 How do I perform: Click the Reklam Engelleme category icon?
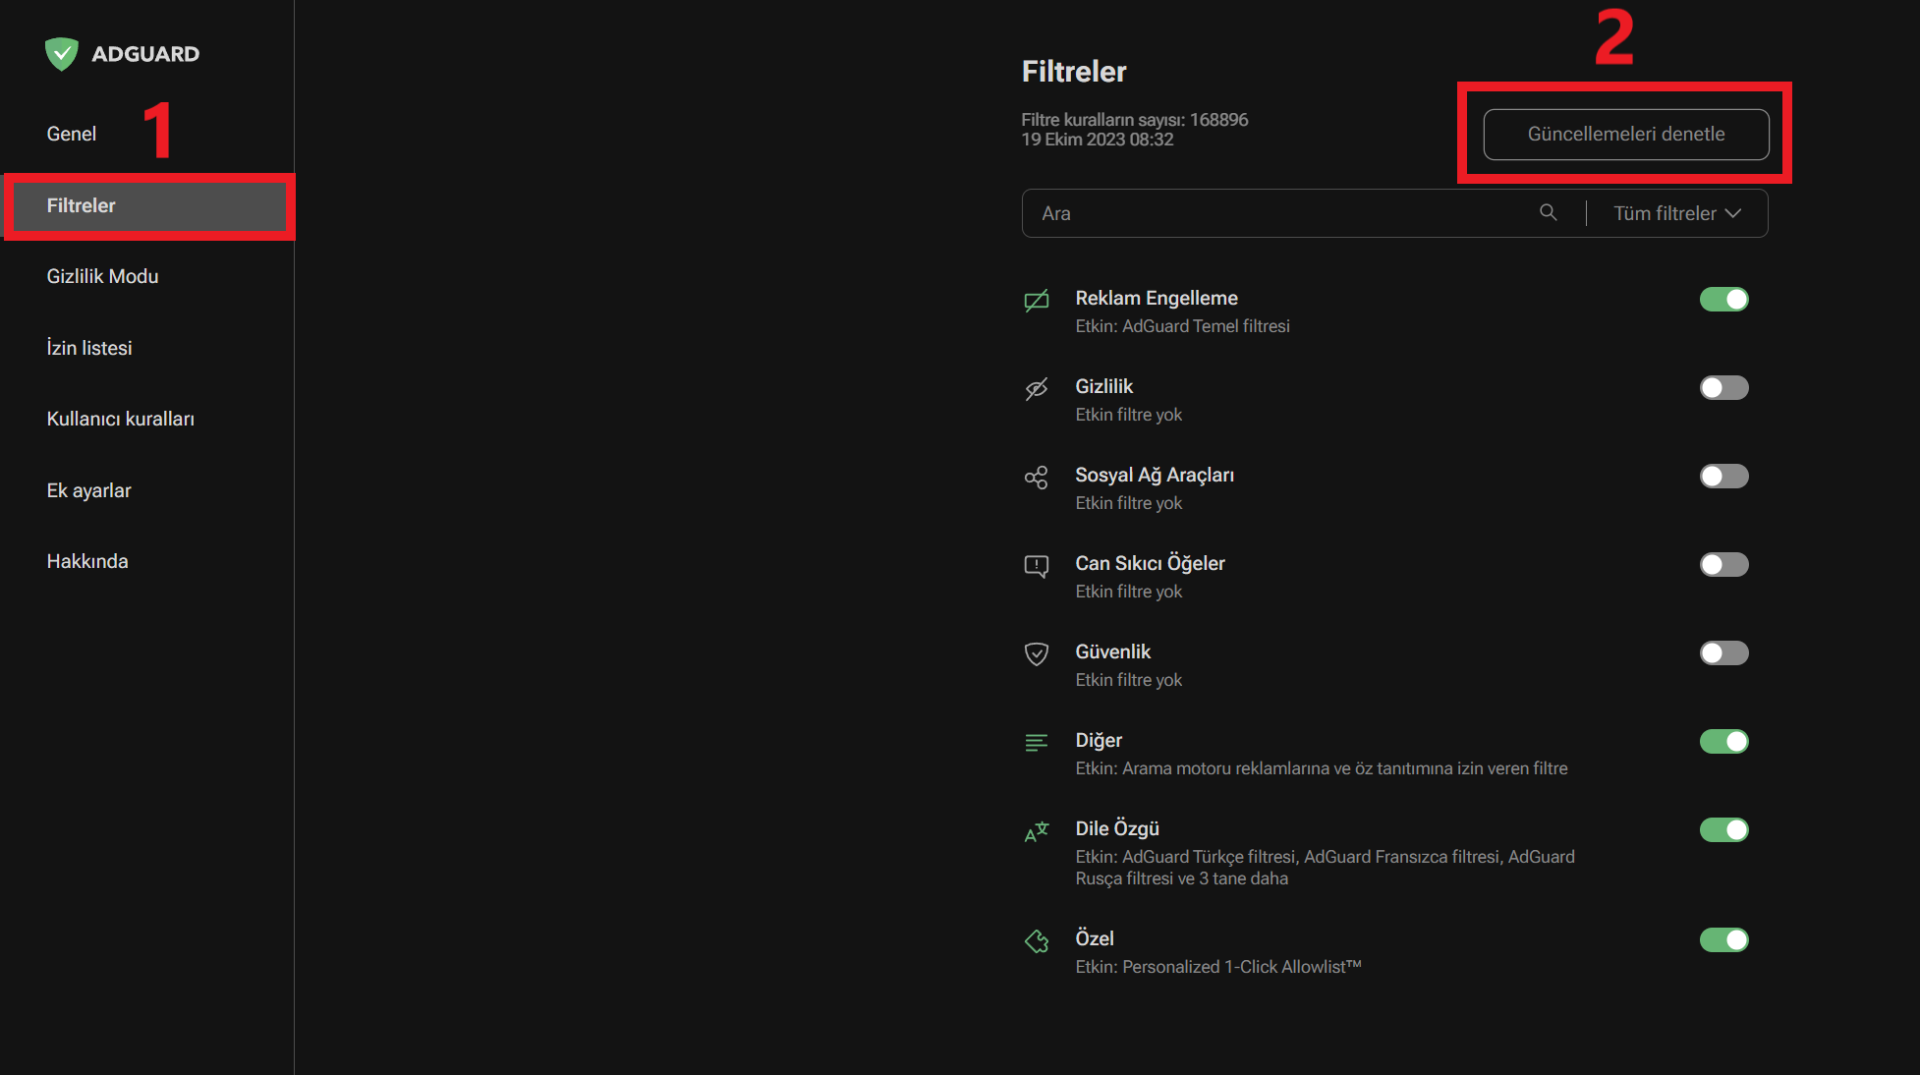(1036, 300)
